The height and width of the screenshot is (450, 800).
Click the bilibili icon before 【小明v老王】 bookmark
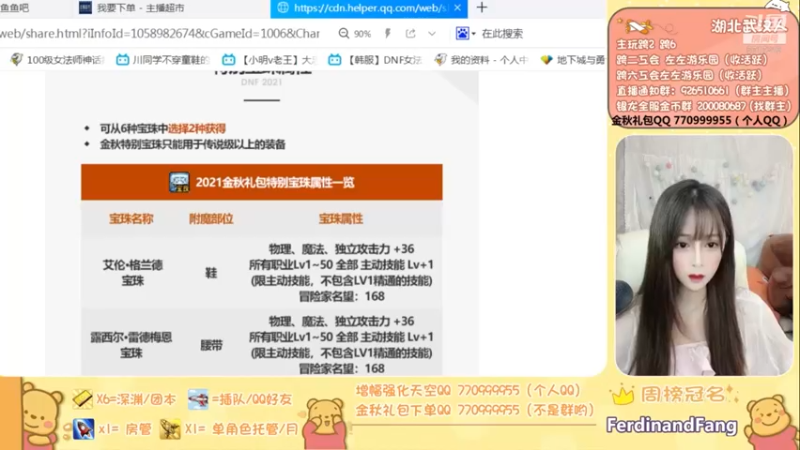point(229,60)
